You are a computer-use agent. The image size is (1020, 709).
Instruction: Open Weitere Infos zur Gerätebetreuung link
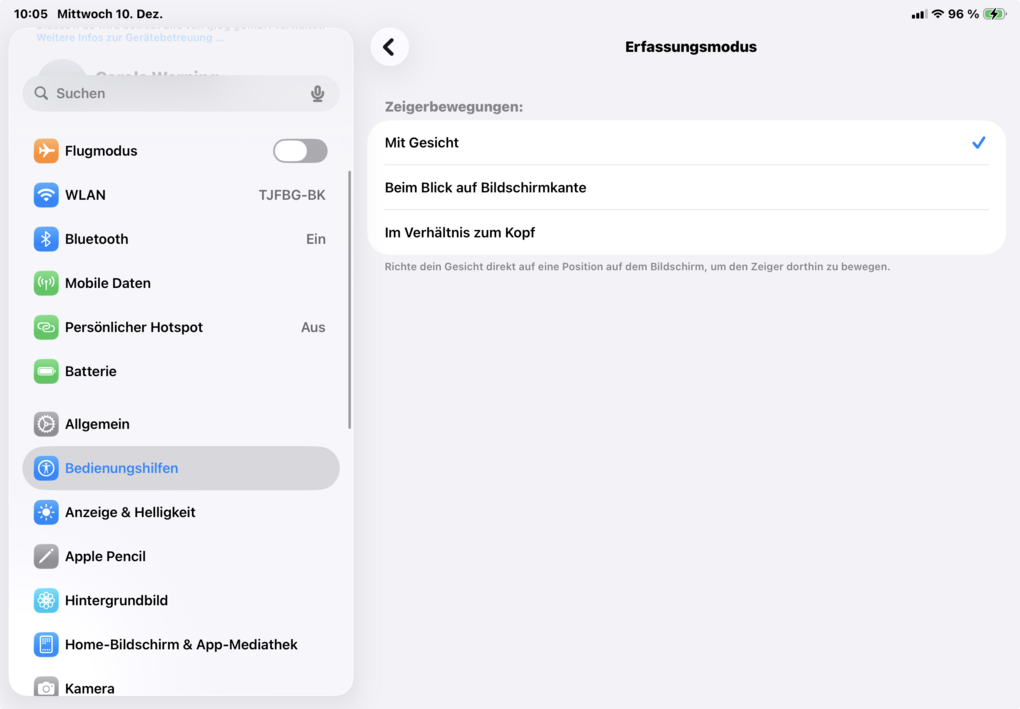coord(130,38)
